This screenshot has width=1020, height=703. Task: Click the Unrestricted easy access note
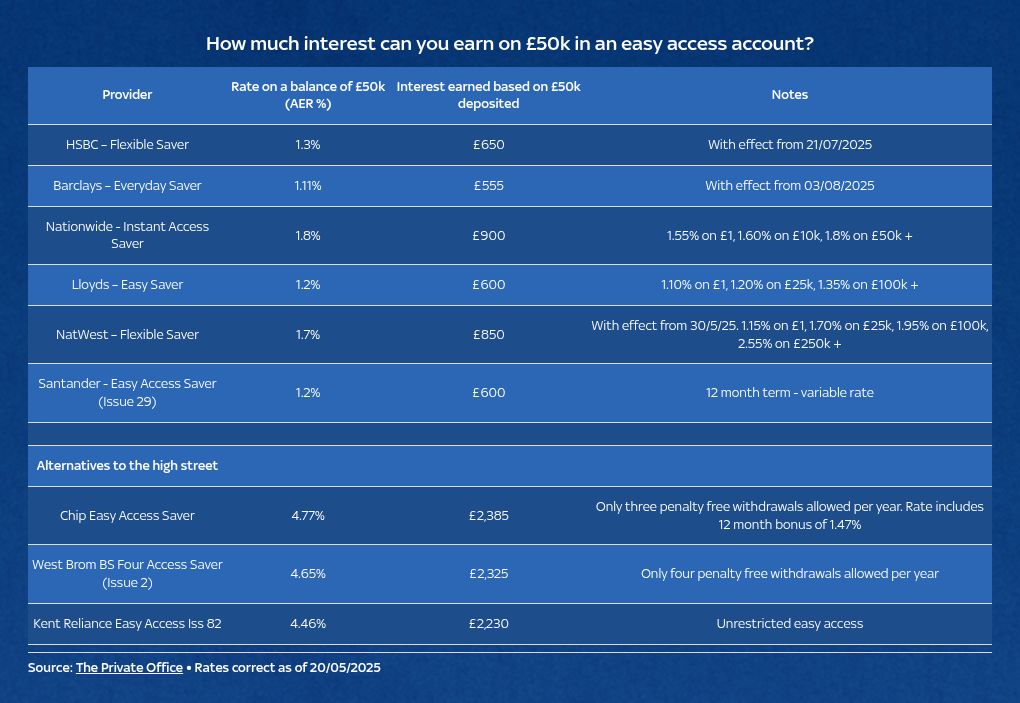790,624
